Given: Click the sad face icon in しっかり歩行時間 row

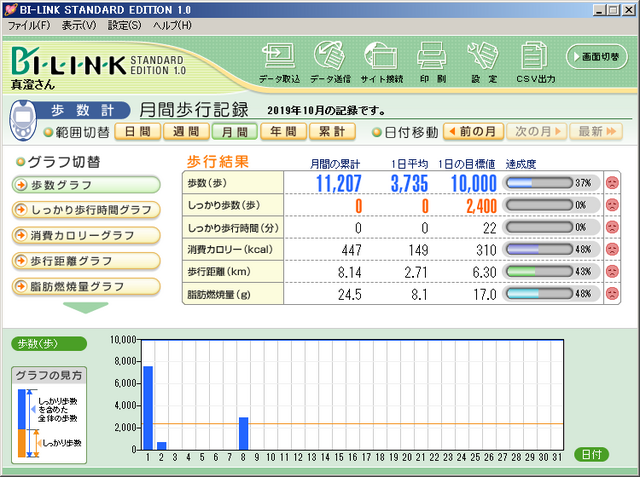Looking at the screenshot, I should pyautogui.click(x=612, y=227).
